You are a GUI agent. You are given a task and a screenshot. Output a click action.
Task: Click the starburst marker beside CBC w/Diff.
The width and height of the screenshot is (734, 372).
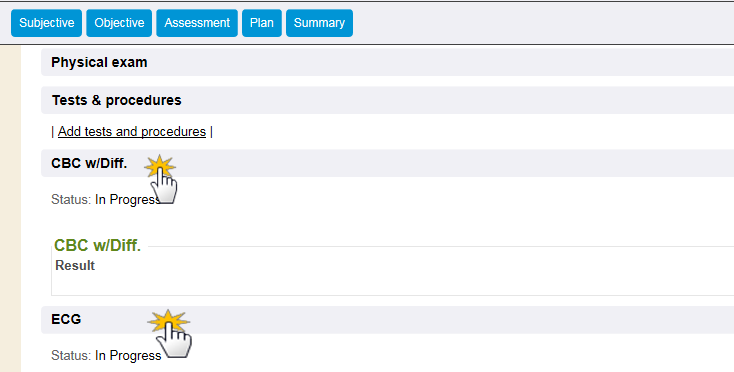tap(160, 166)
